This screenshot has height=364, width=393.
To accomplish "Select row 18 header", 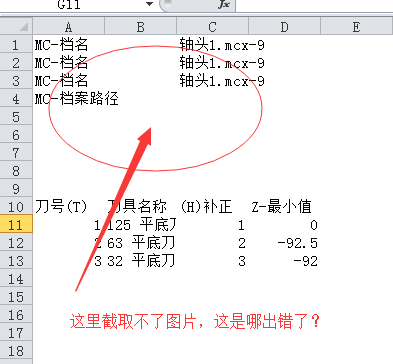I will click(16, 351).
